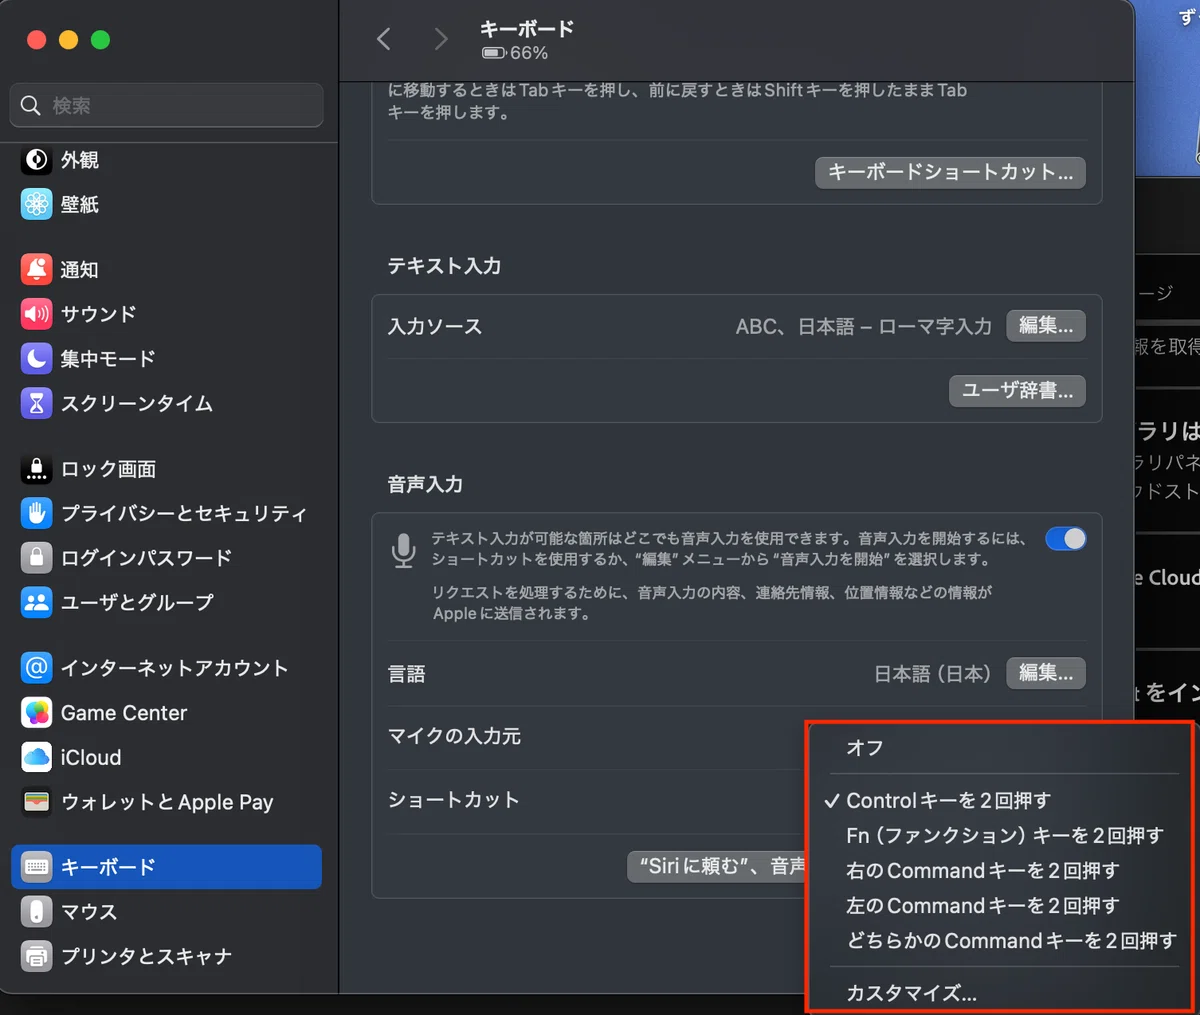Click the Game Center icon
1200x1015 pixels.
37,712
